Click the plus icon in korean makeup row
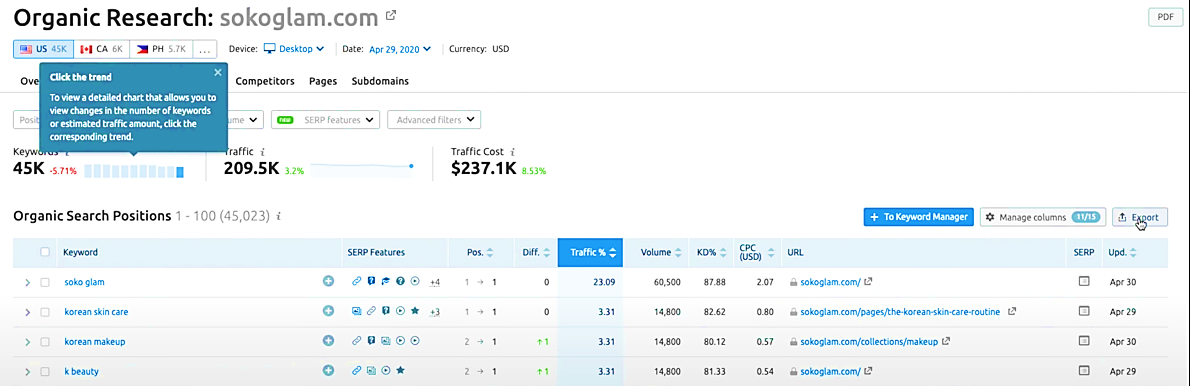 329,341
